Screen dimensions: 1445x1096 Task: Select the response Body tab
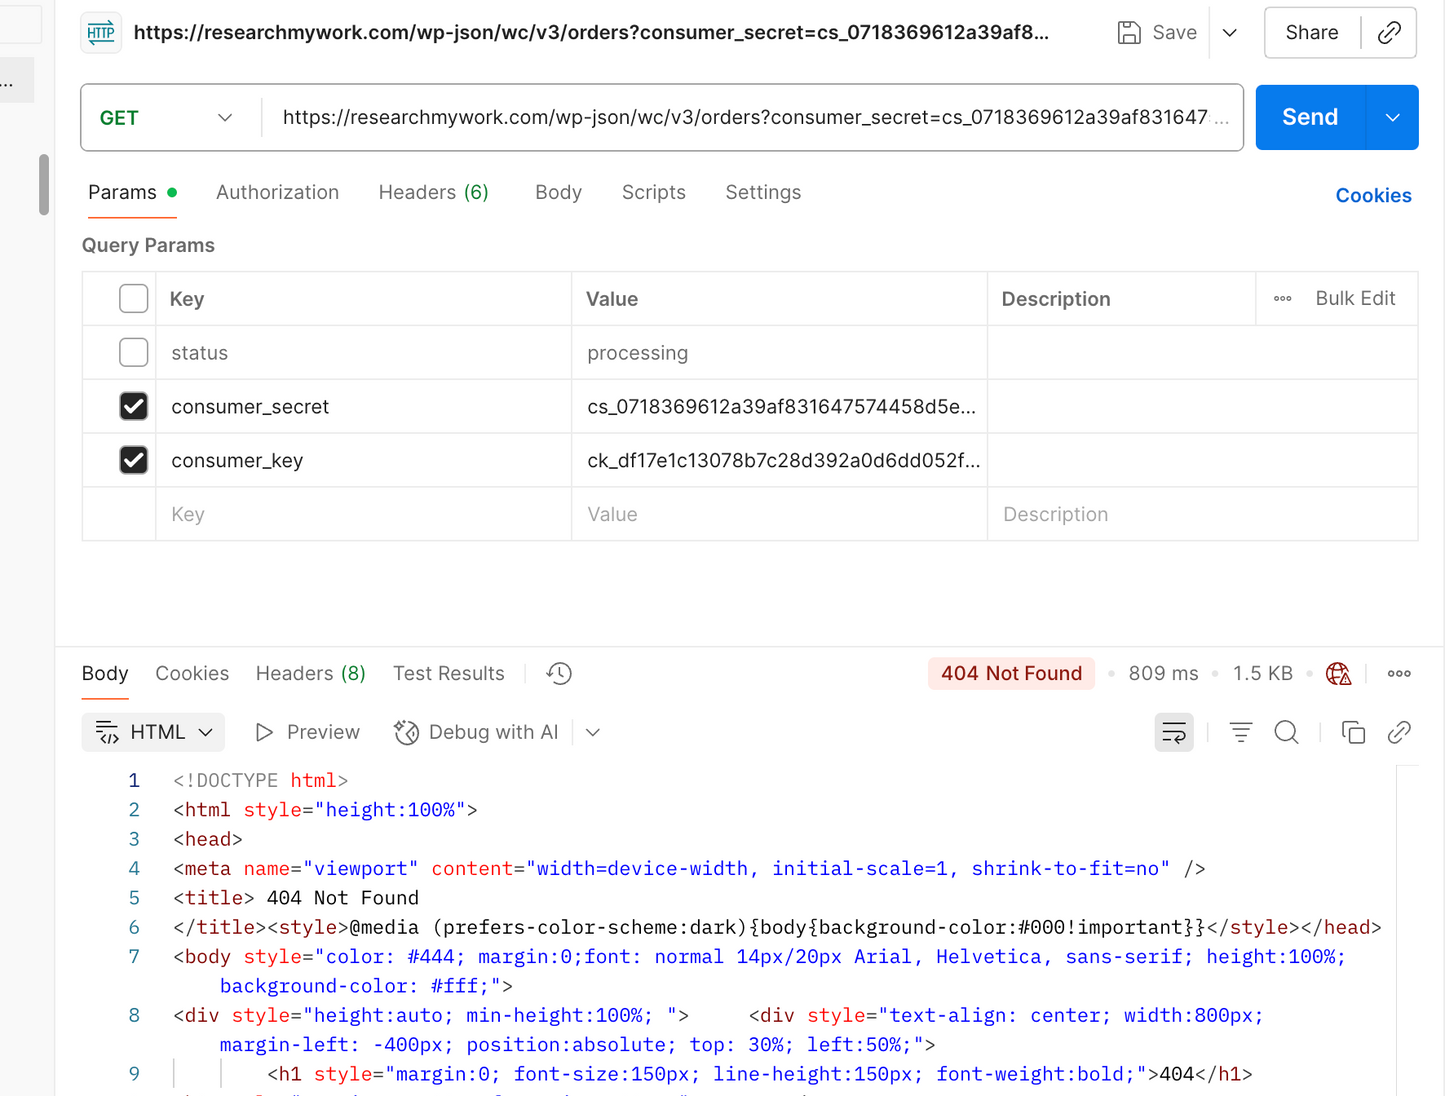pyautogui.click(x=105, y=673)
